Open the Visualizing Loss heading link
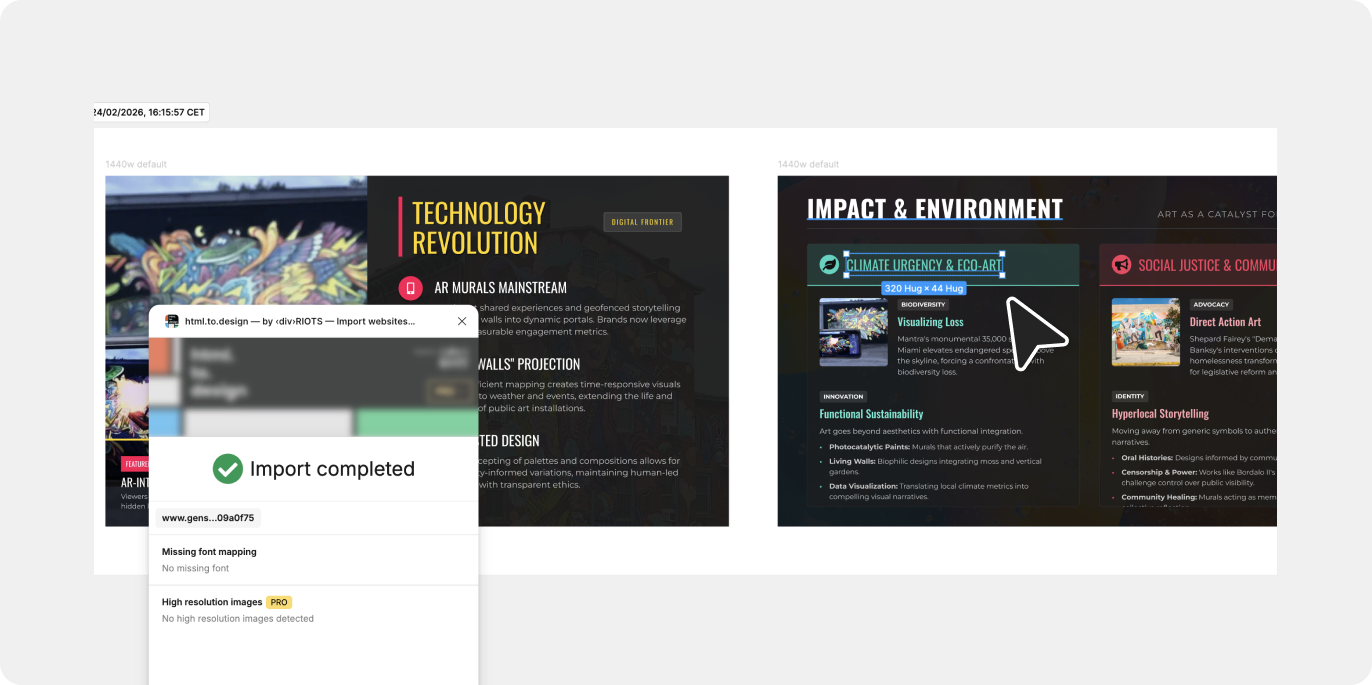Screen dimensions: 1372x685 [x=930, y=321]
